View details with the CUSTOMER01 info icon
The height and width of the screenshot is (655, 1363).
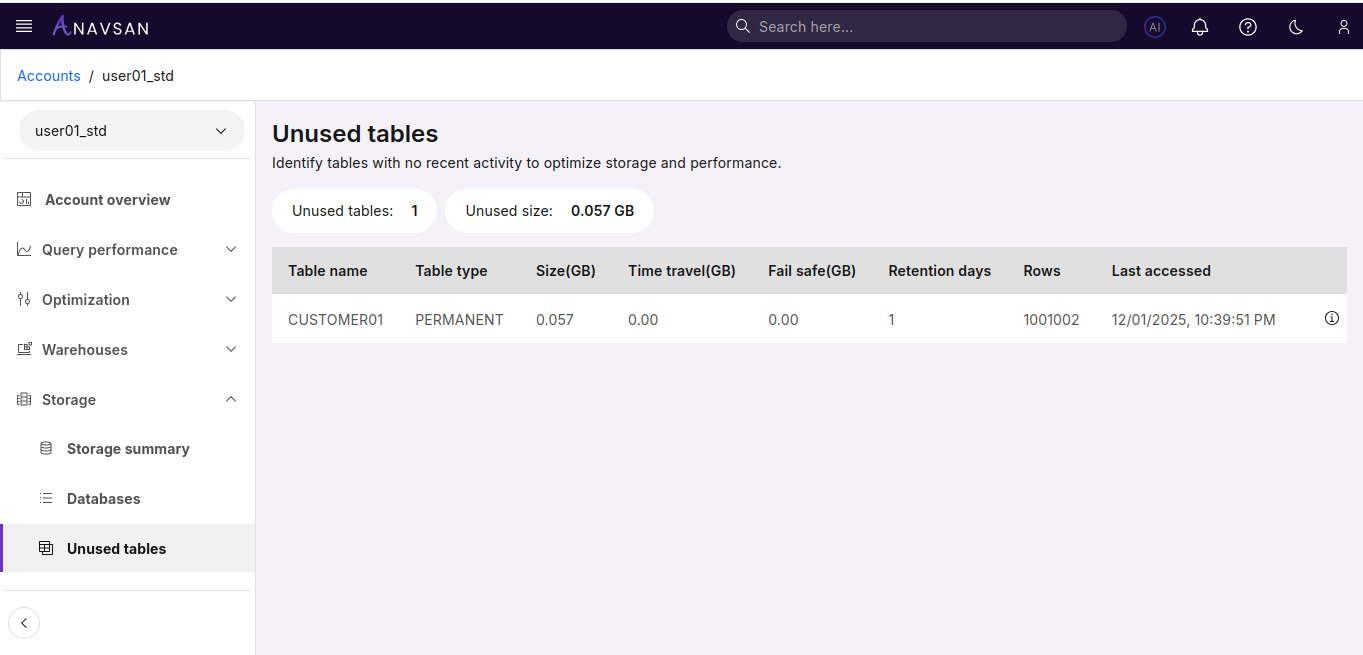click(x=1331, y=318)
